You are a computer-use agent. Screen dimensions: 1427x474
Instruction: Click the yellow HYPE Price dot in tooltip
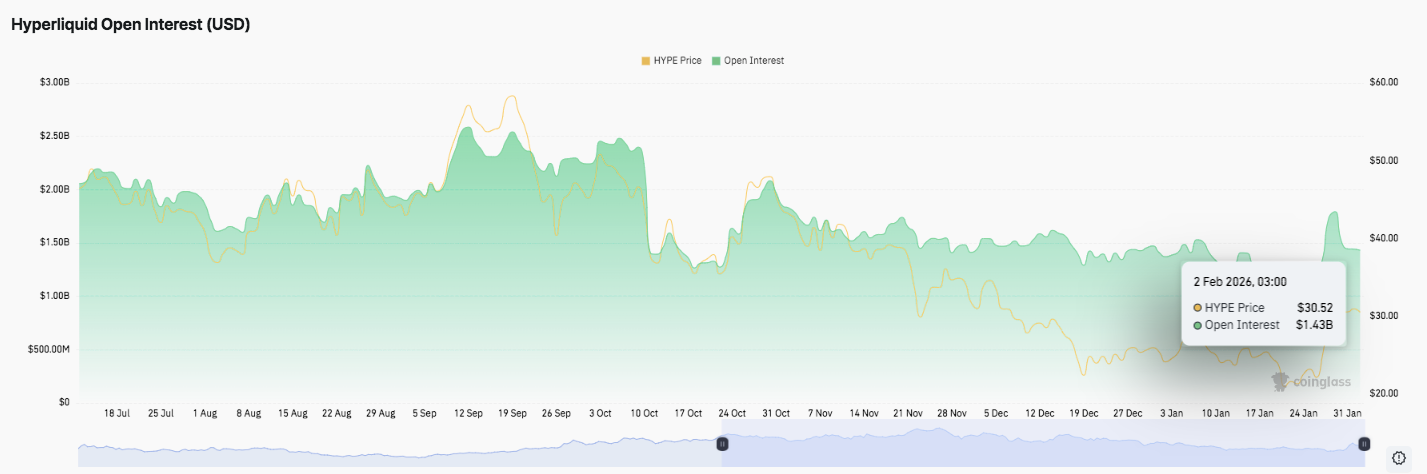1198,308
